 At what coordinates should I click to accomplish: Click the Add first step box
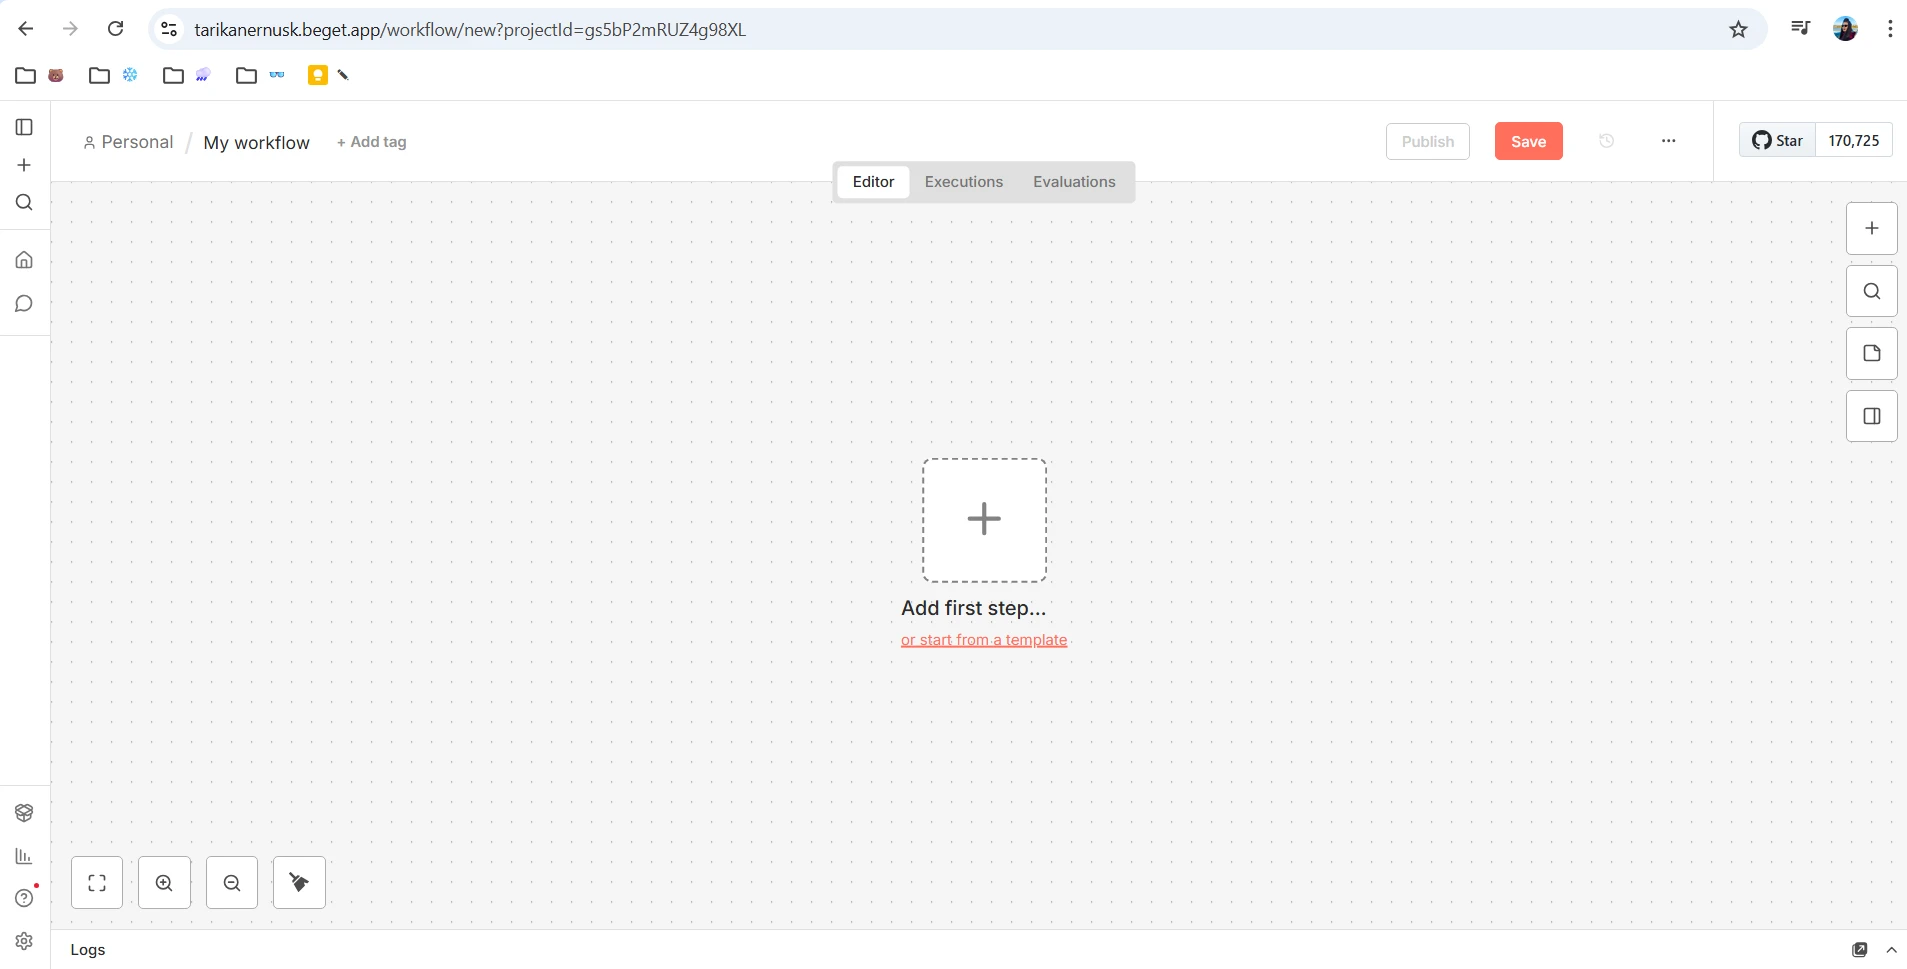[984, 520]
